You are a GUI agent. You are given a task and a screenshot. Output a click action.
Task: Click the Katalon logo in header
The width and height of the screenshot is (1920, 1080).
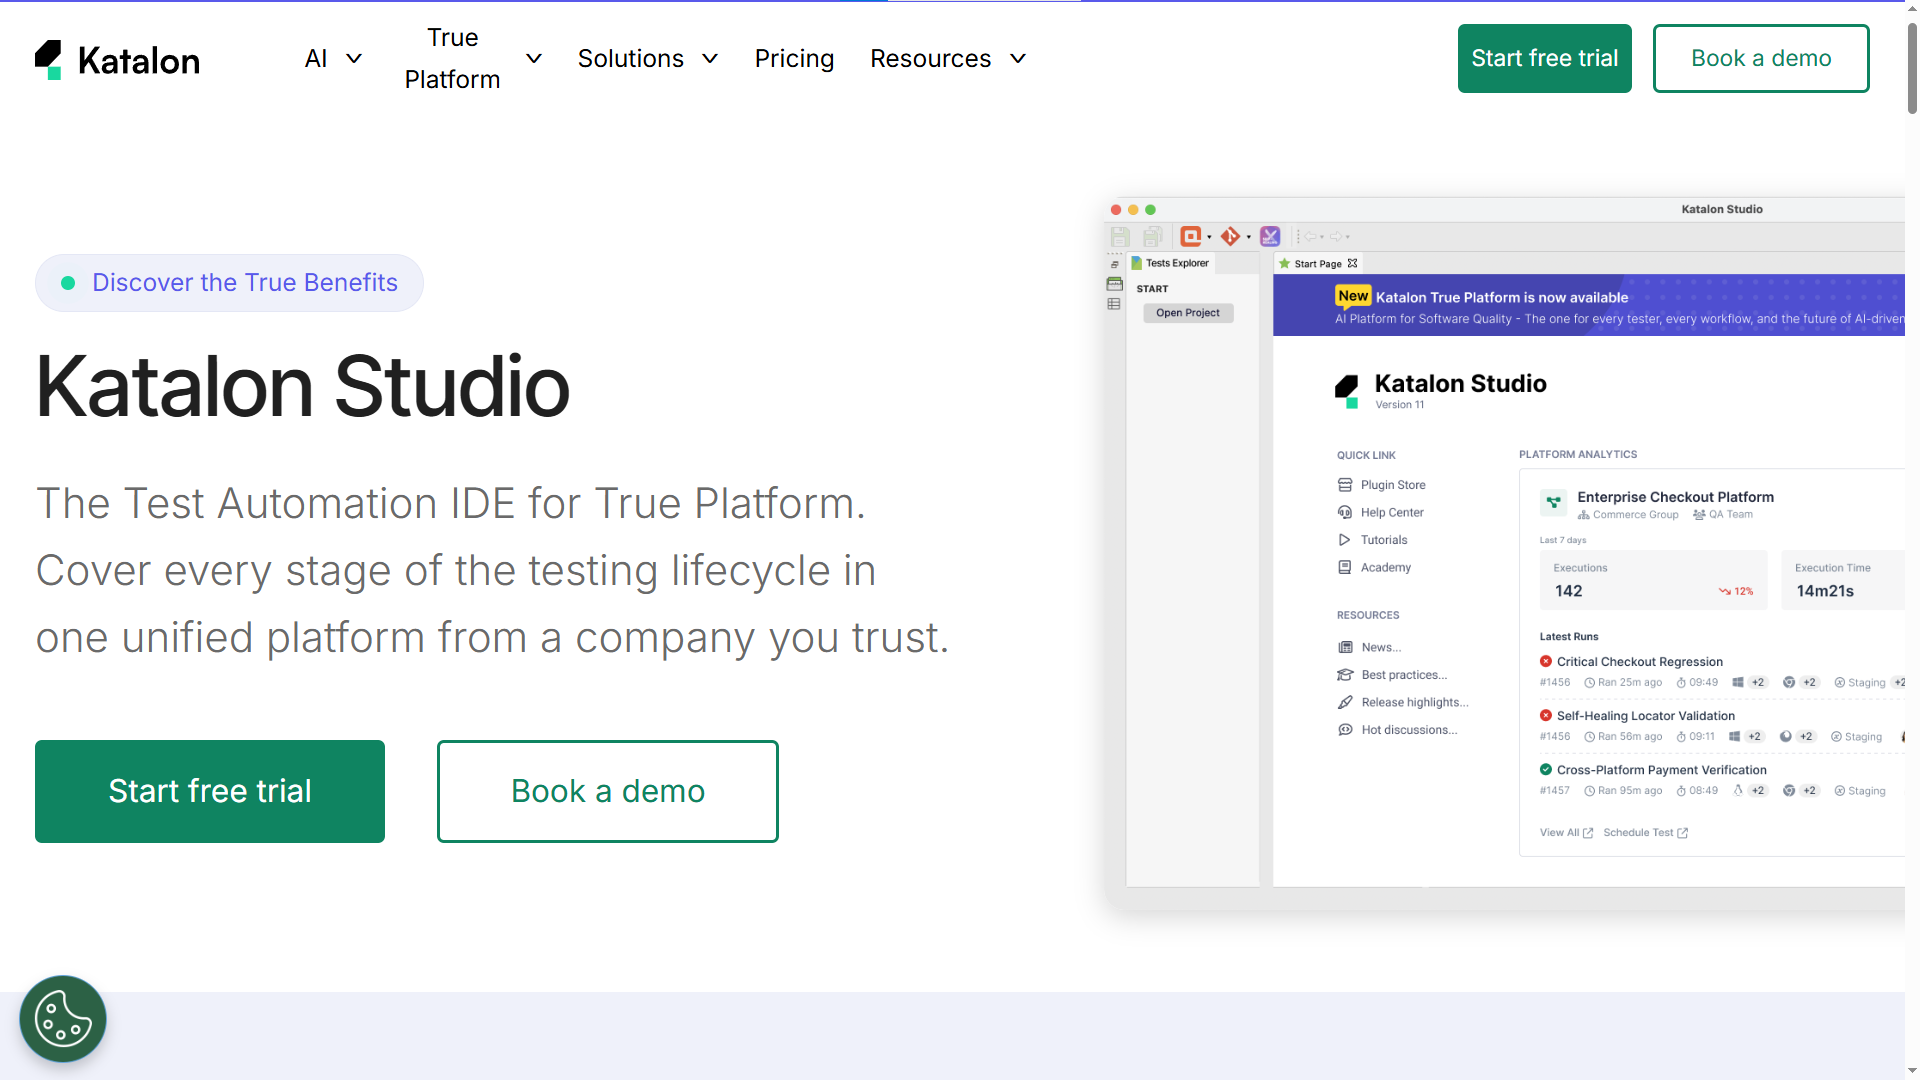click(x=117, y=60)
